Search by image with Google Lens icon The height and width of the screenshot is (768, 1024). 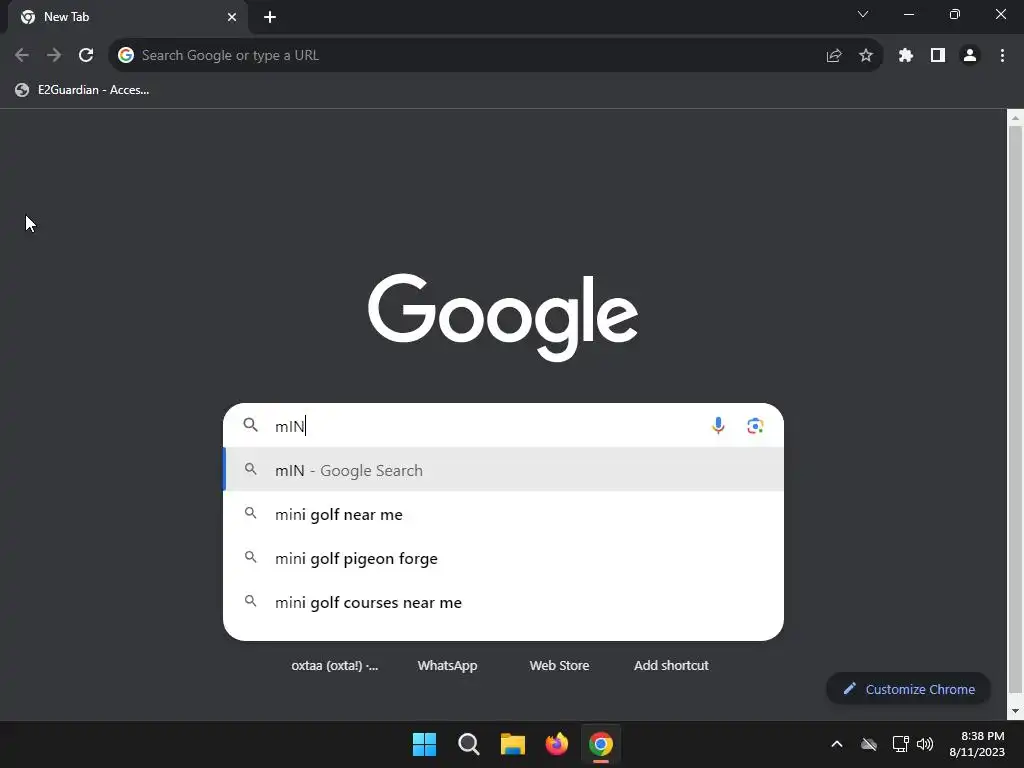pyautogui.click(x=755, y=426)
